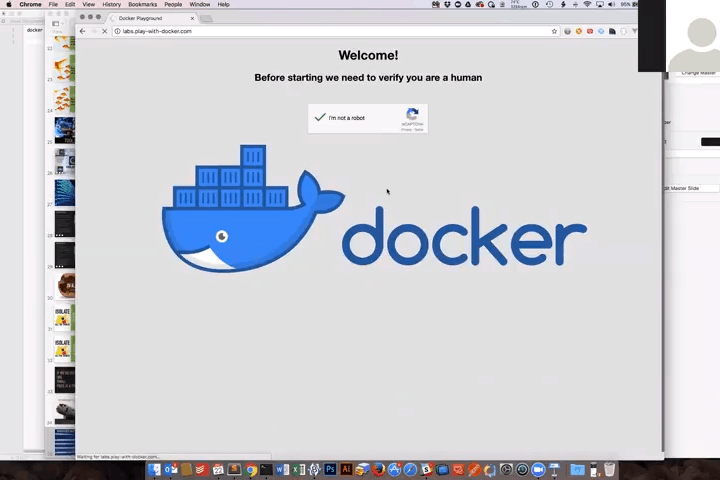
Task: Open Firefox from the Dock
Action: [x=378, y=470]
